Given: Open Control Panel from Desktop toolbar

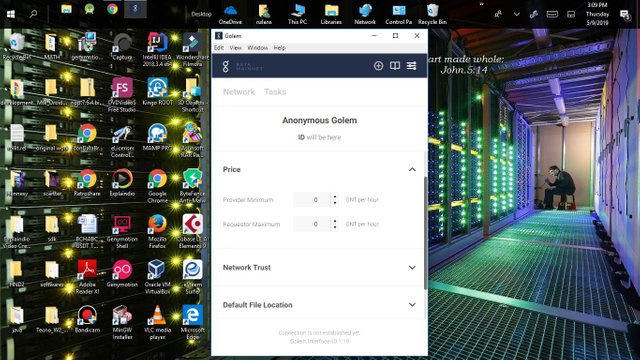Looking at the screenshot, I should 398,14.
